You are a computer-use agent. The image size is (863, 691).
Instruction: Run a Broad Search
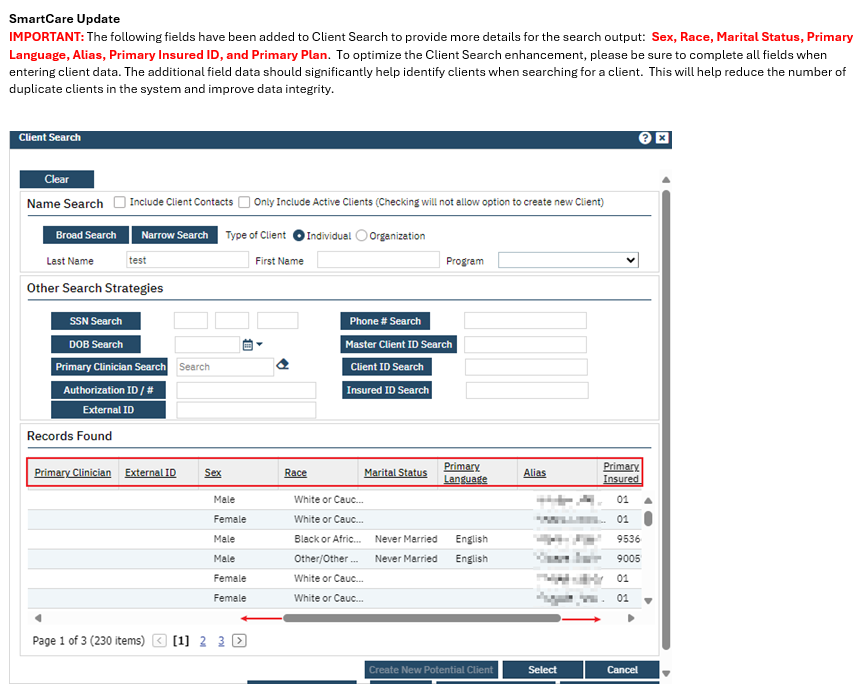(86, 235)
